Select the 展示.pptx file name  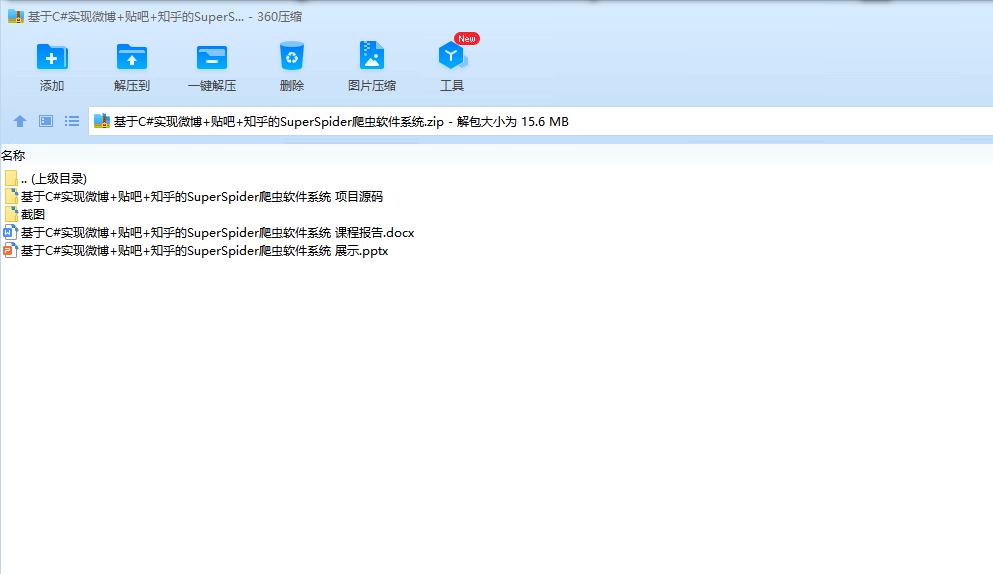(x=205, y=250)
